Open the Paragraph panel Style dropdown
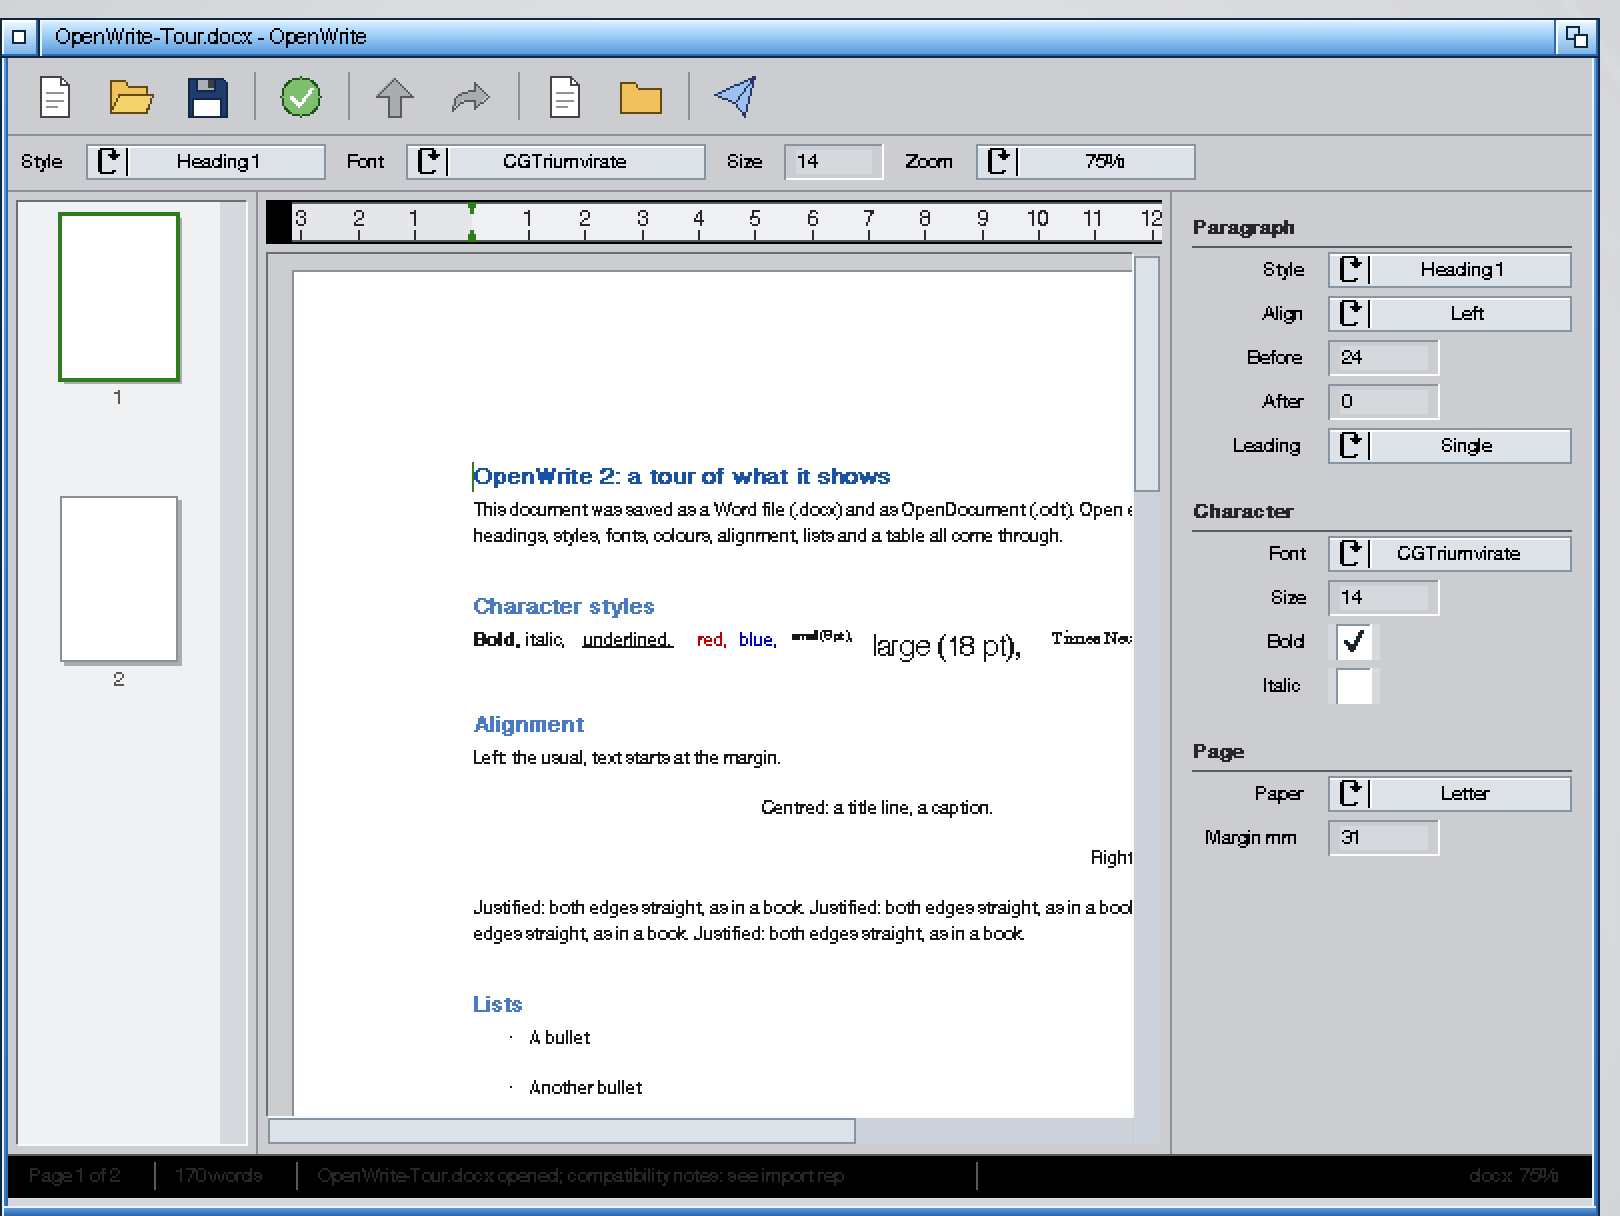This screenshot has width=1620, height=1216. pyautogui.click(x=1450, y=270)
